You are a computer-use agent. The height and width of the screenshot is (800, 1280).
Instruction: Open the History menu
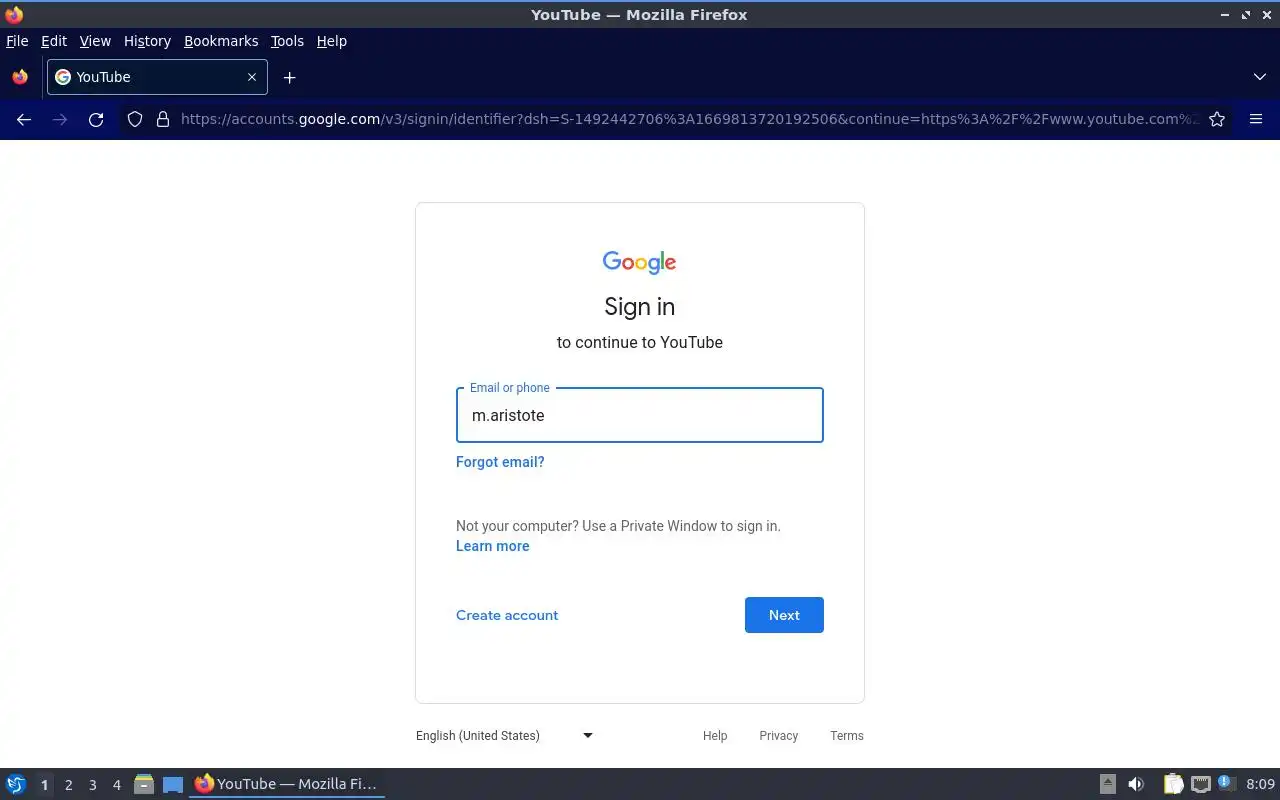pyautogui.click(x=147, y=41)
